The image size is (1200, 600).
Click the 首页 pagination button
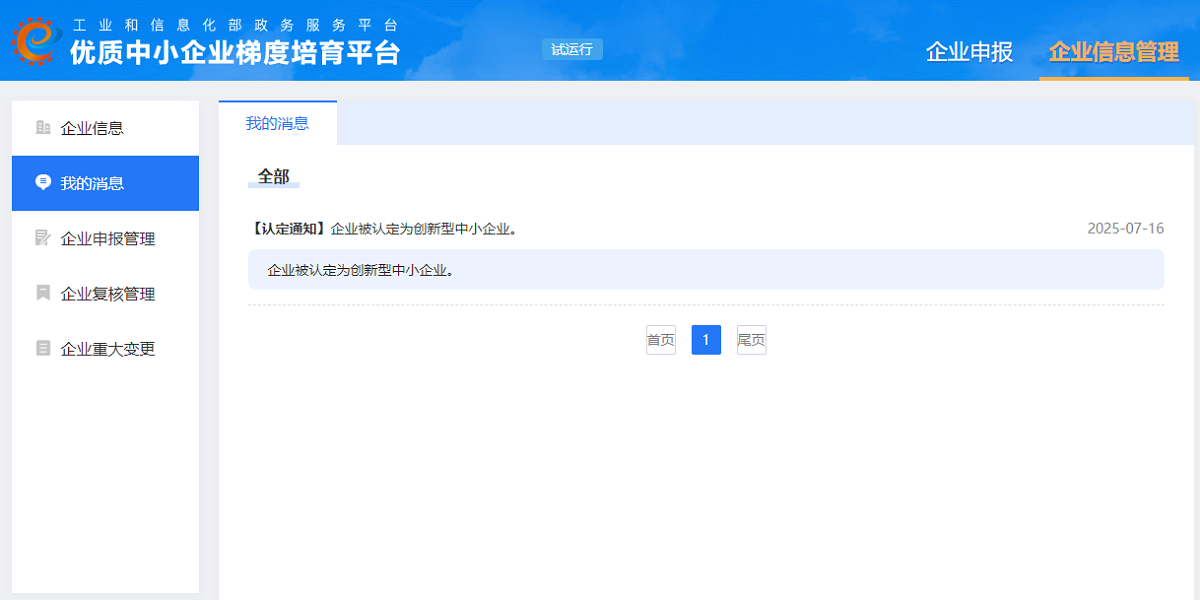point(660,339)
